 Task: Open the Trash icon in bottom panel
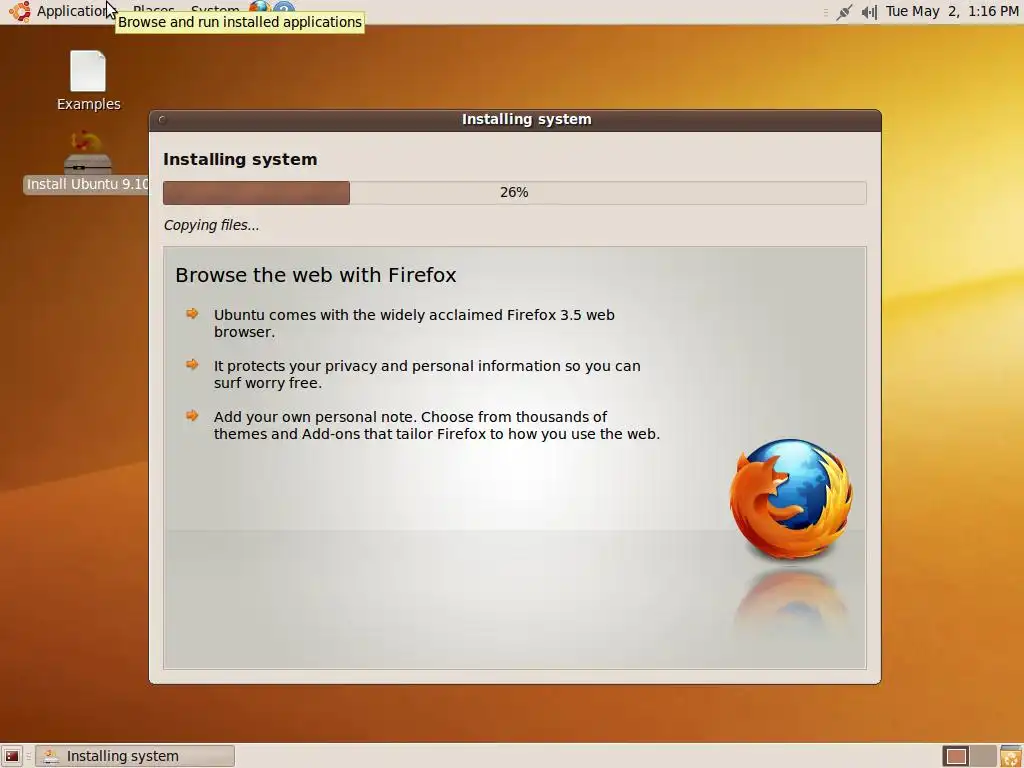1010,756
